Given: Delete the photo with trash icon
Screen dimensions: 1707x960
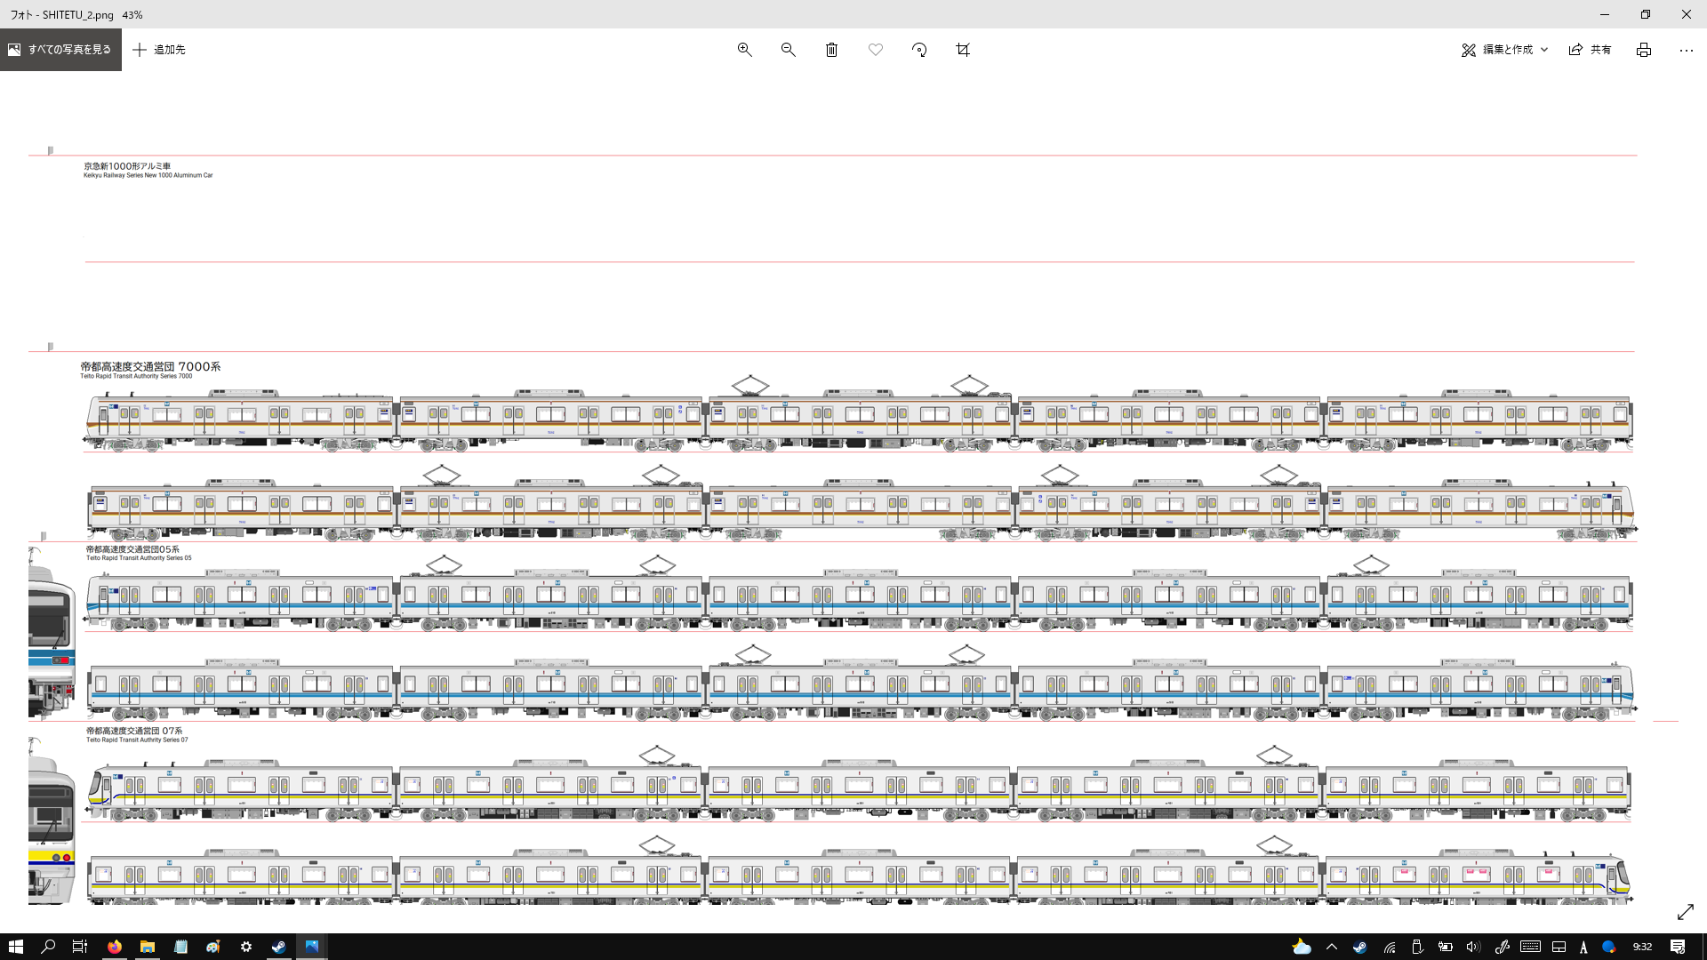Looking at the screenshot, I should click(x=831, y=50).
